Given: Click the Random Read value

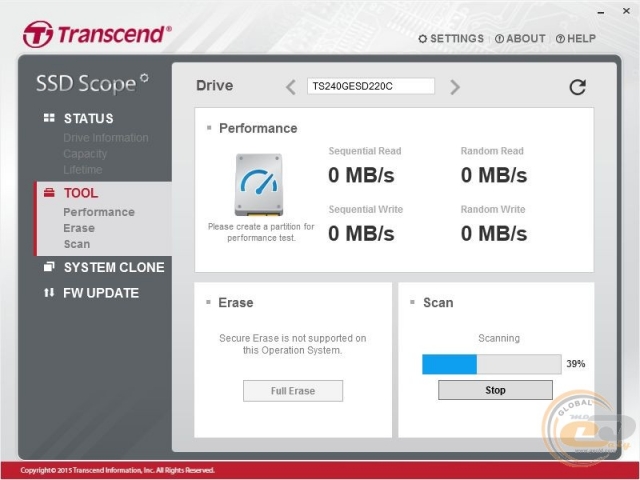Looking at the screenshot, I should tap(494, 176).
